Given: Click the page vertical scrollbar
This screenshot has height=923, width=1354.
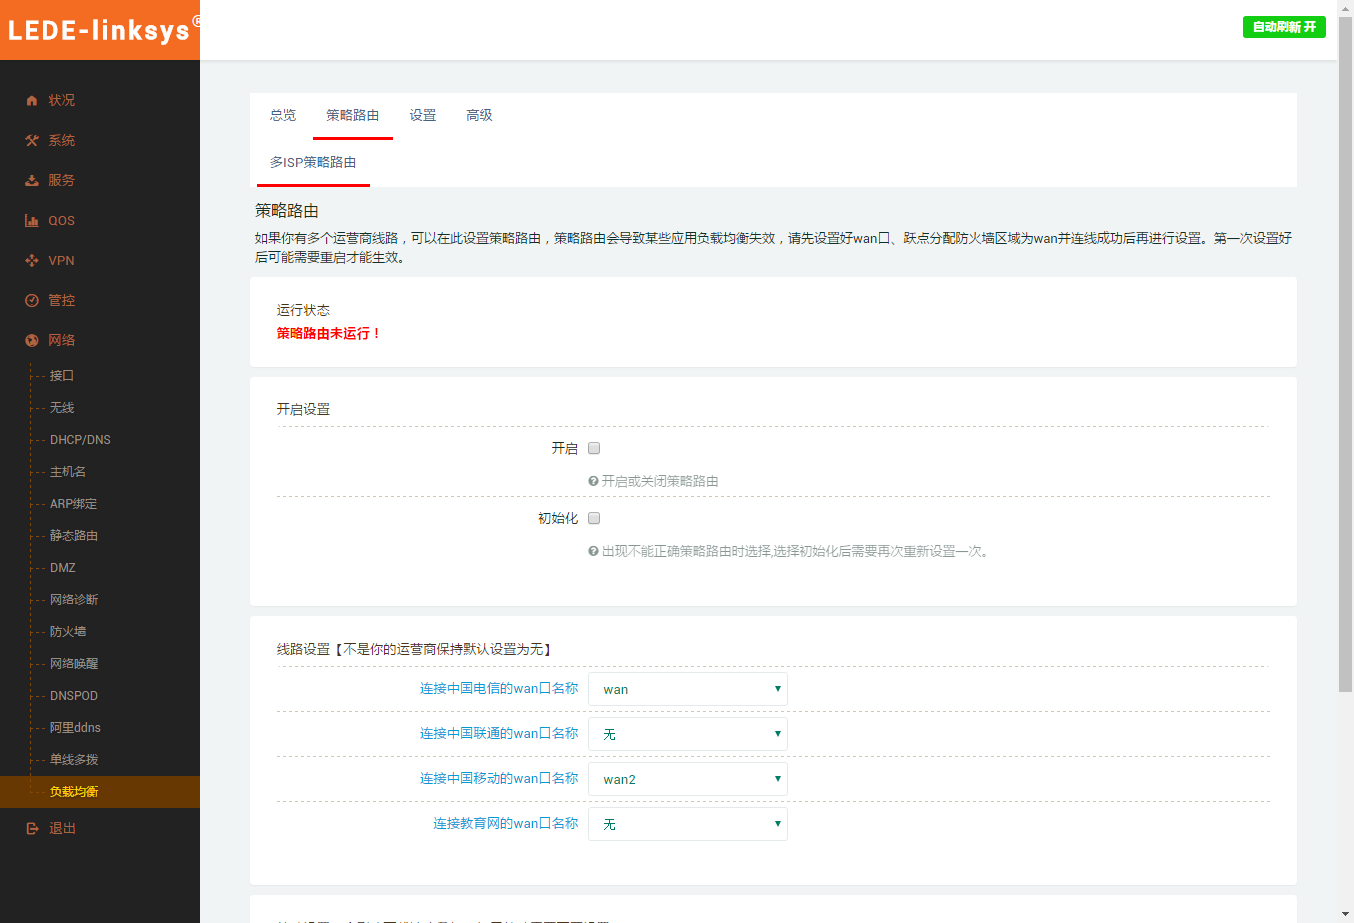Looking at the screenshot, I should (x=1345, y=400).
